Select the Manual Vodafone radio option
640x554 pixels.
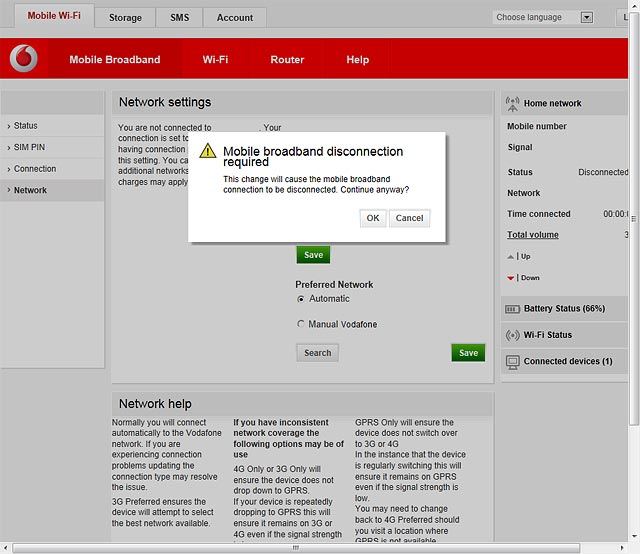[x=301, y=324]
